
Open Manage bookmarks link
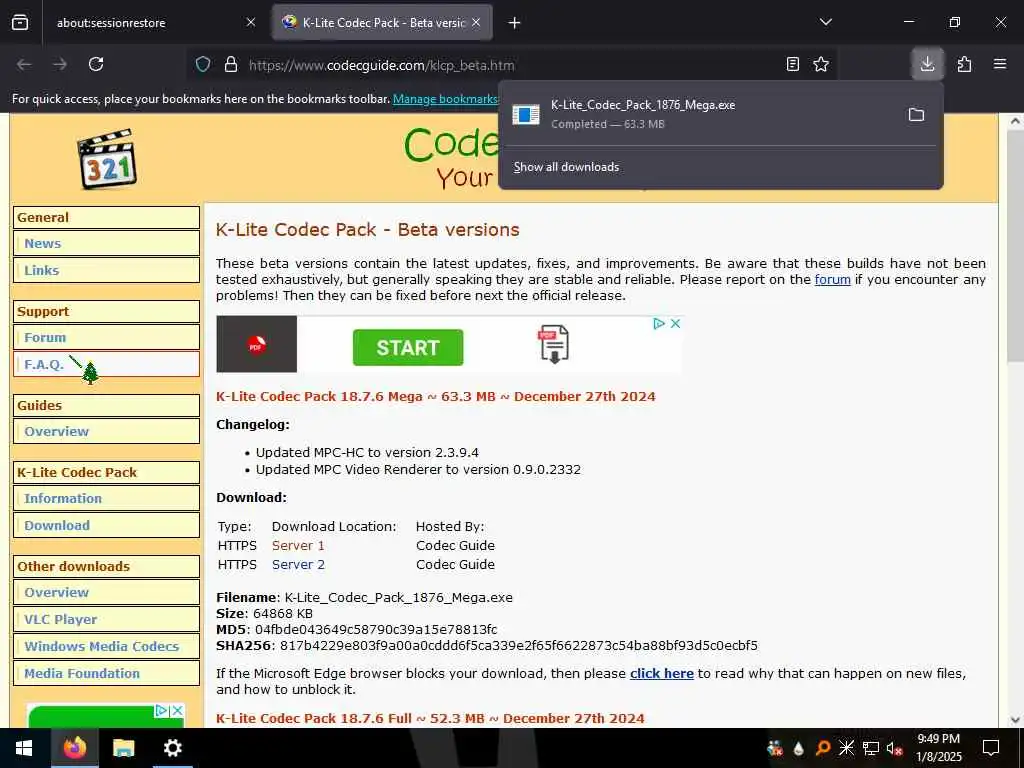tap(445, 99)
